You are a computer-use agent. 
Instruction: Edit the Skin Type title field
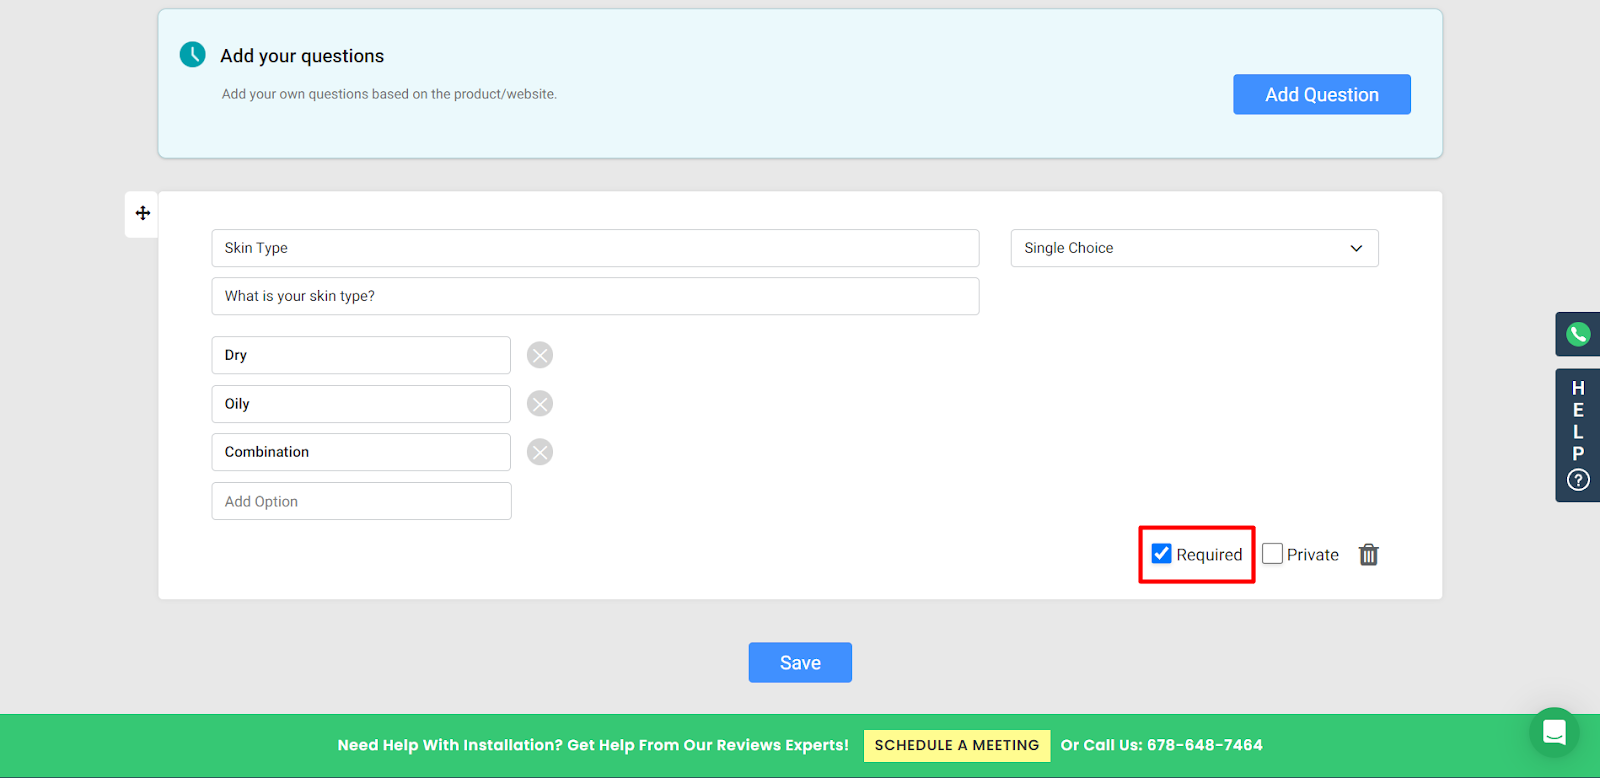point(595,248)
